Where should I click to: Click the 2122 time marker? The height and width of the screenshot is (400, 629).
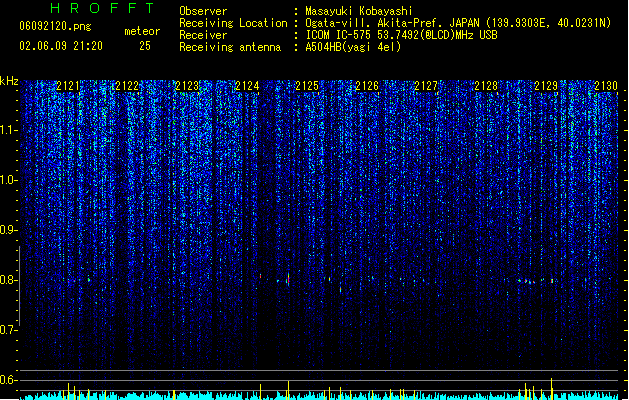click(x=127, y=86)
